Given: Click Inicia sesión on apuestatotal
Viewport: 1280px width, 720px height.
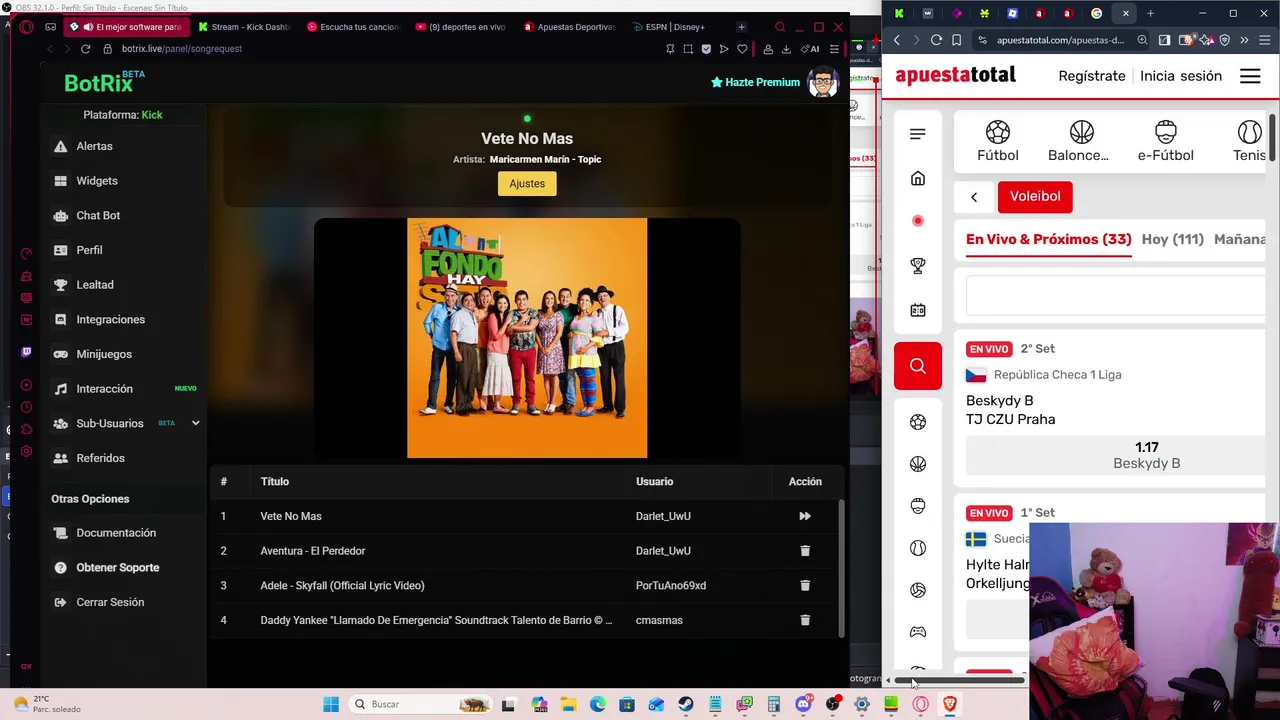Looking at the screenshot, I should tap(1181, 76).
